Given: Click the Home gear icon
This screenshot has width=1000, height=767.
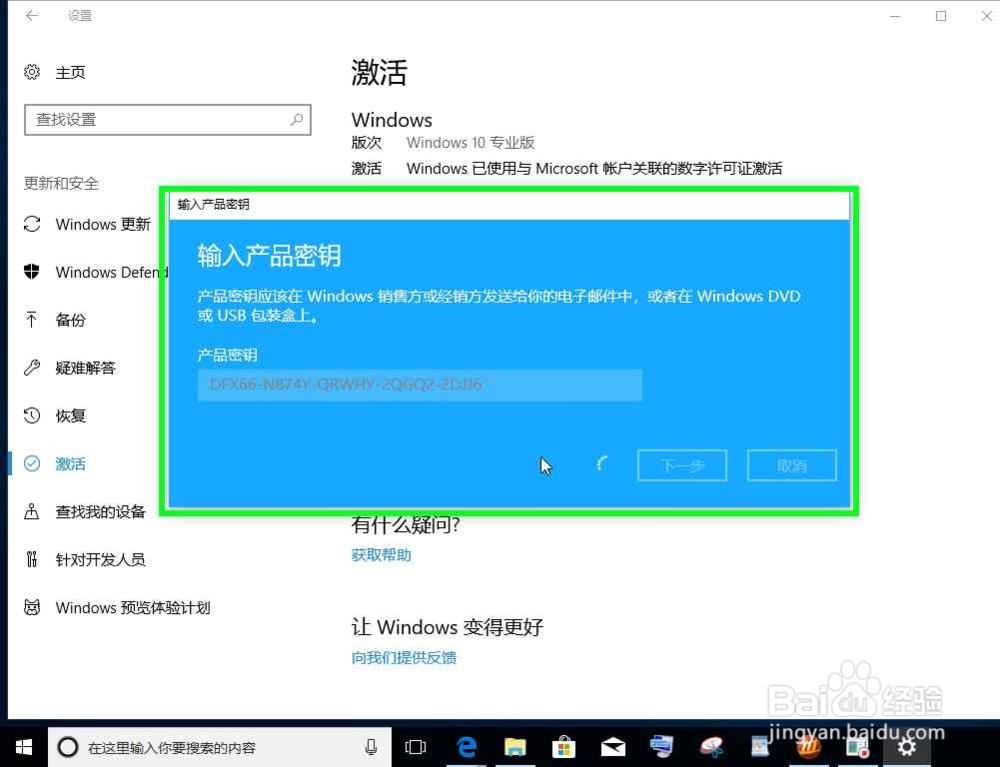Looking at the screenshot, I should pyautogui.click(x=32, y=72).
